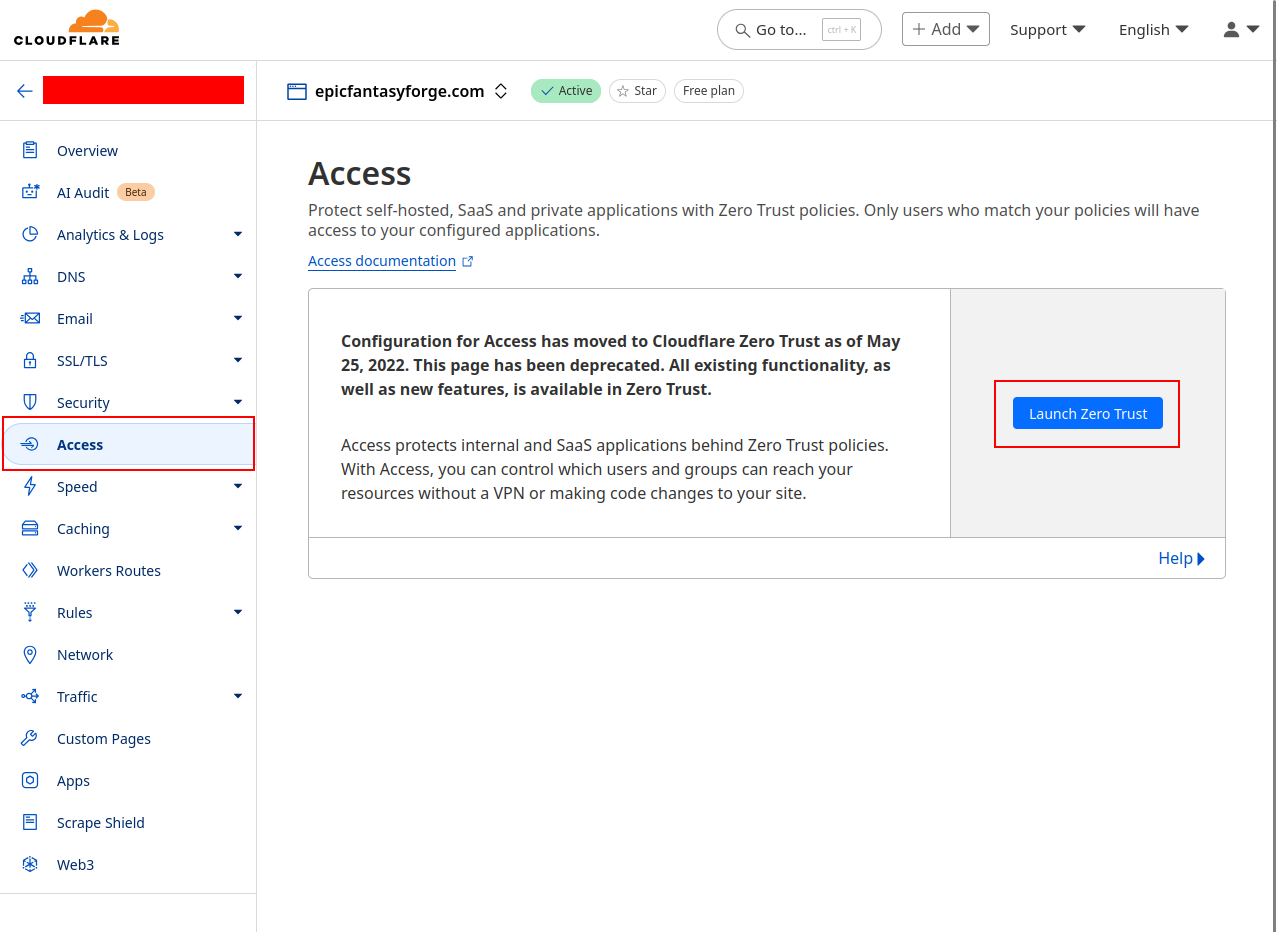Click the Workers Routes diamond icon
The image size is (1277, 932).
click(30, 570)
